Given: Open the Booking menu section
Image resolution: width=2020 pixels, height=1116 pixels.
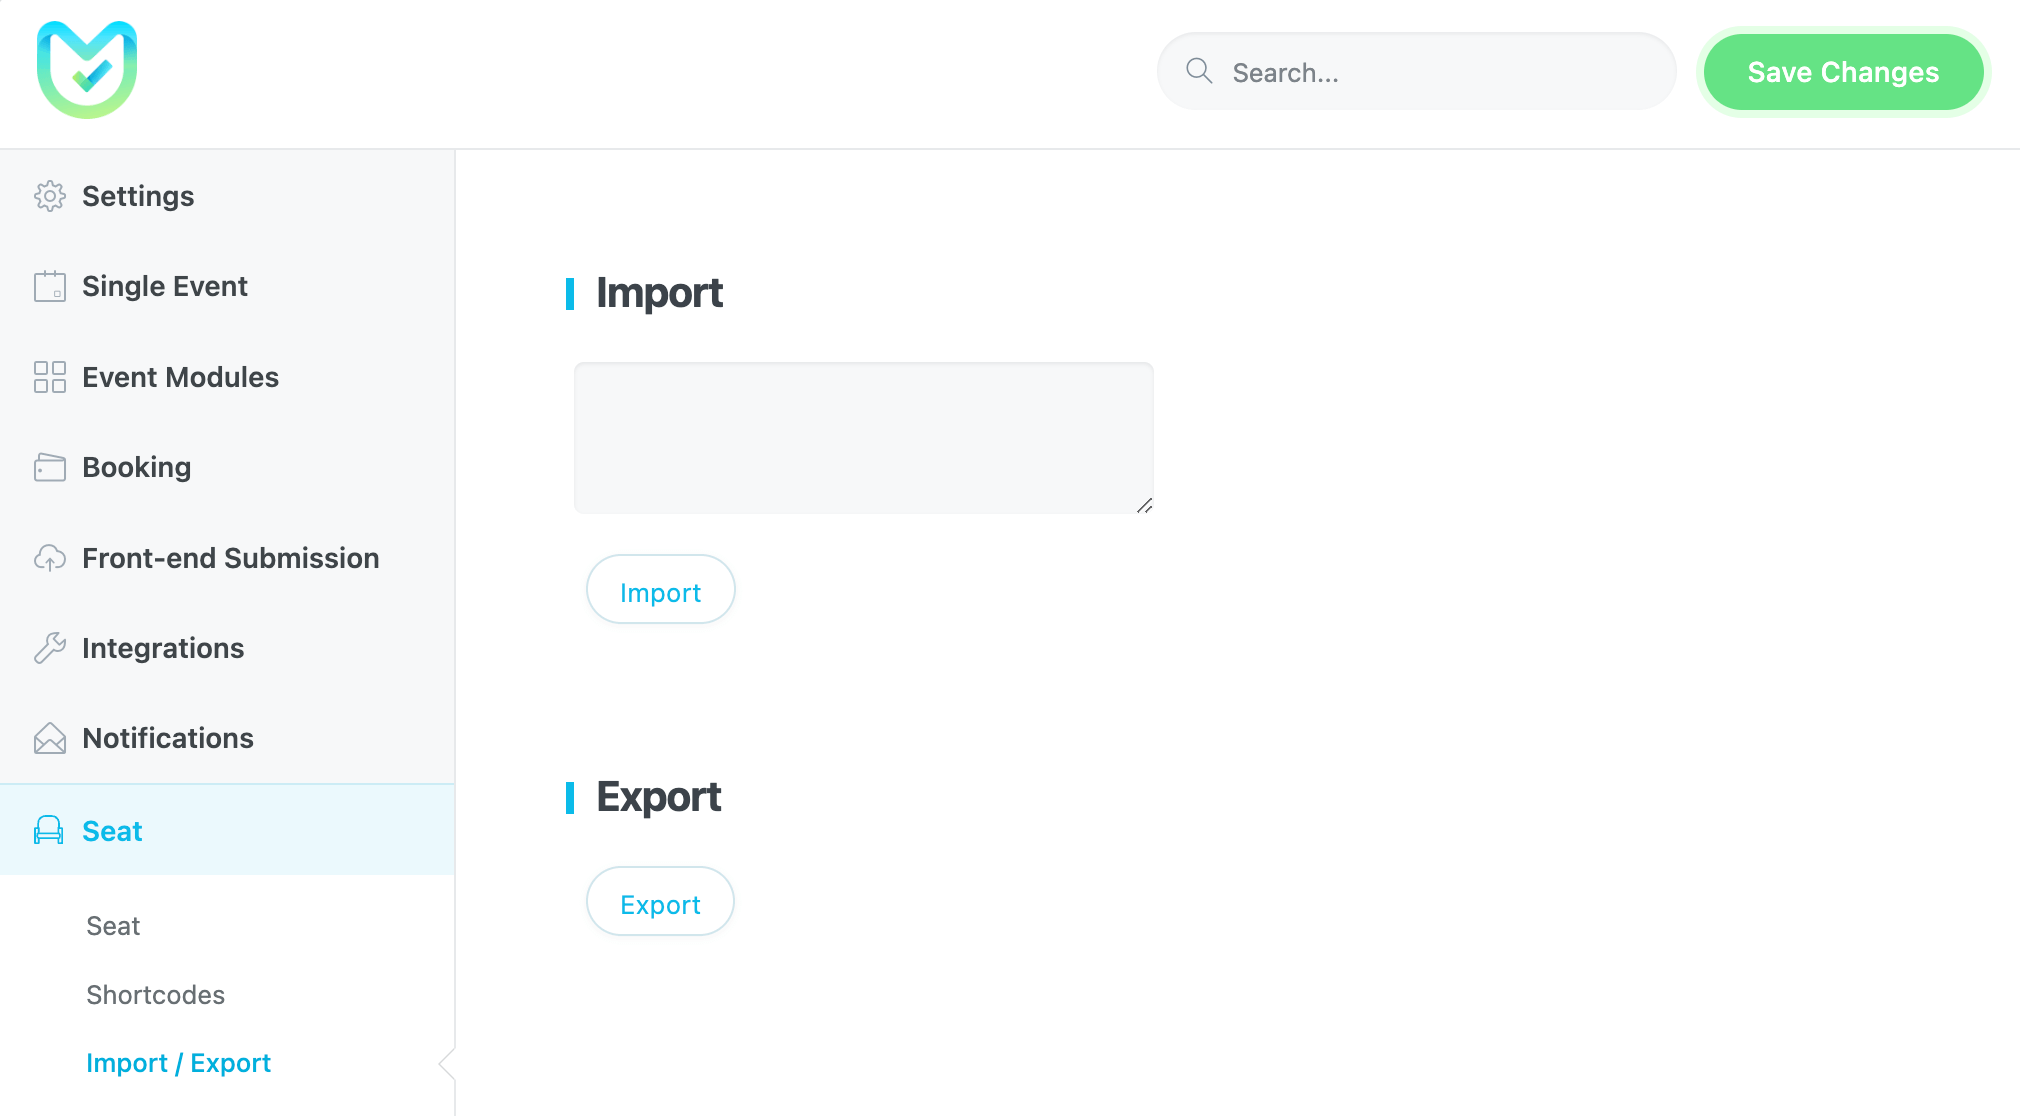Looking at the screenshot, I should (137, 467).
